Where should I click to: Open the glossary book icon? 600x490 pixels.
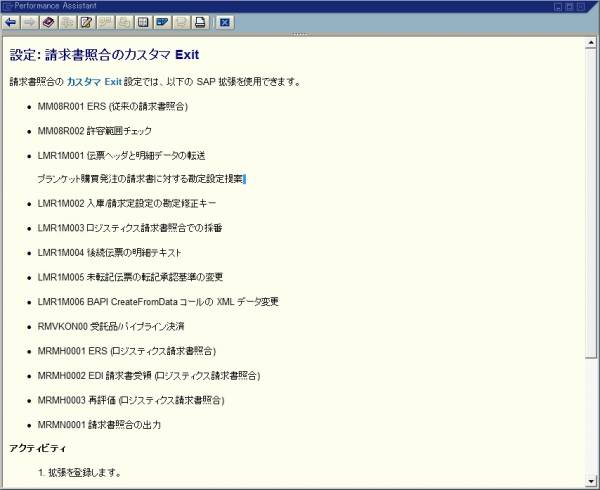click(x=48, y=22)
